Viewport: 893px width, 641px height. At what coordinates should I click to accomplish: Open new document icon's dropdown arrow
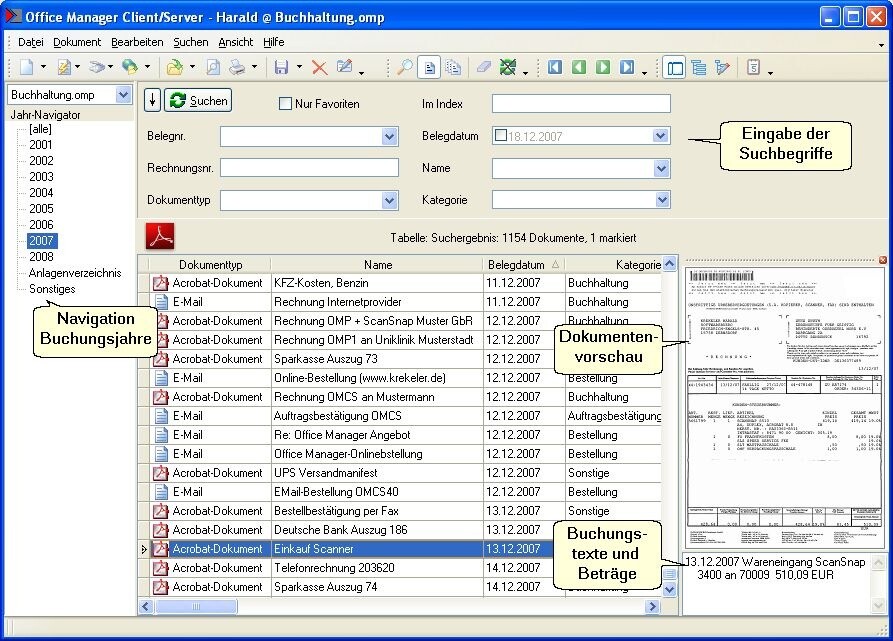[x=43, y=68]
